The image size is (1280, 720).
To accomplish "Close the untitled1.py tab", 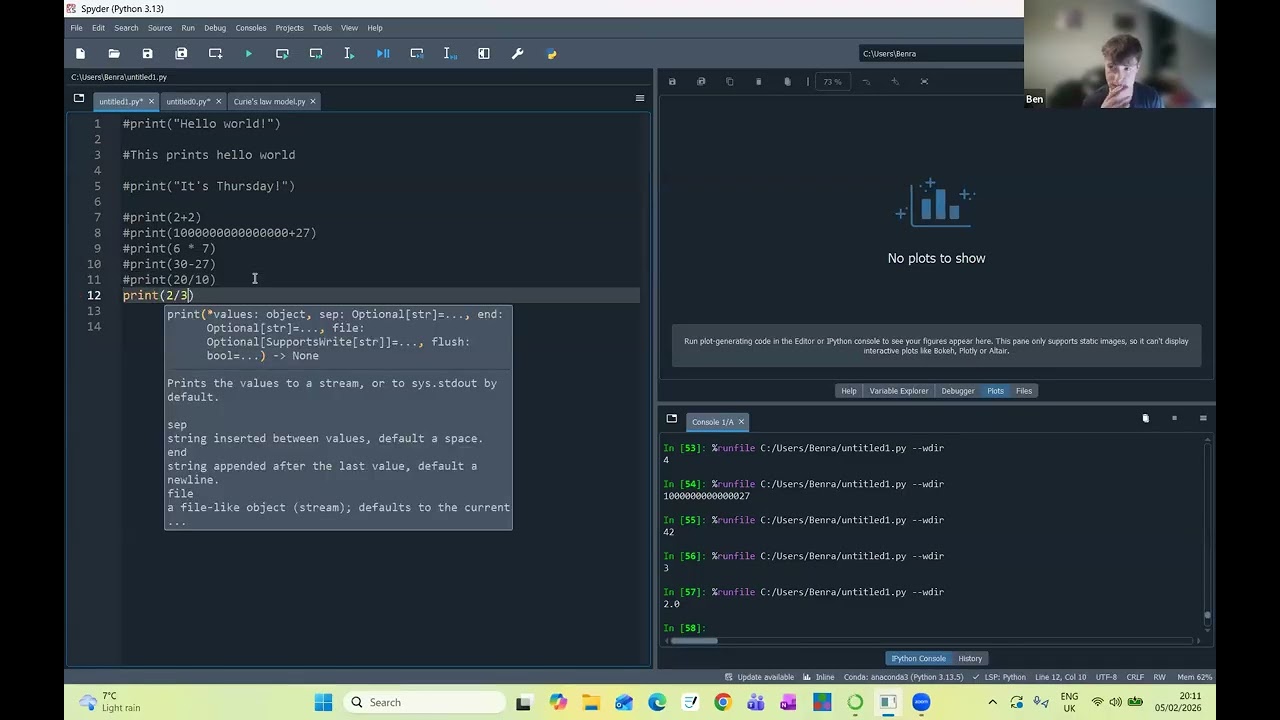I will click(151, 101).
